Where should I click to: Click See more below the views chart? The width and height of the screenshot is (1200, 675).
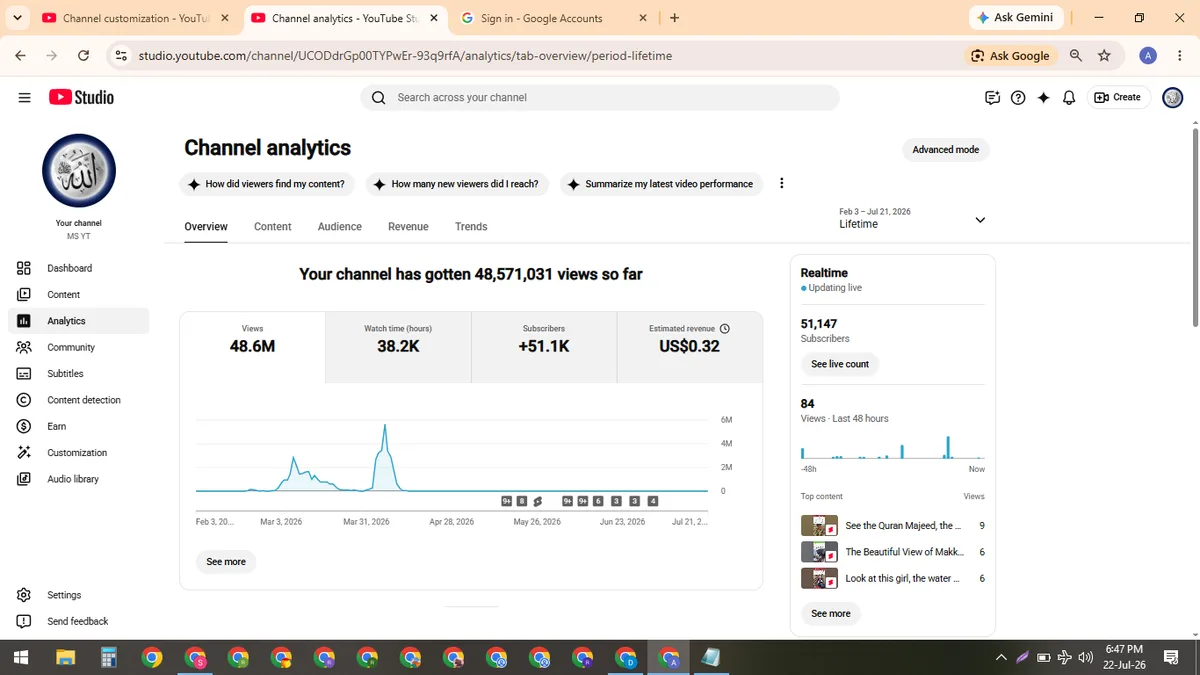[x=226, y=562]
